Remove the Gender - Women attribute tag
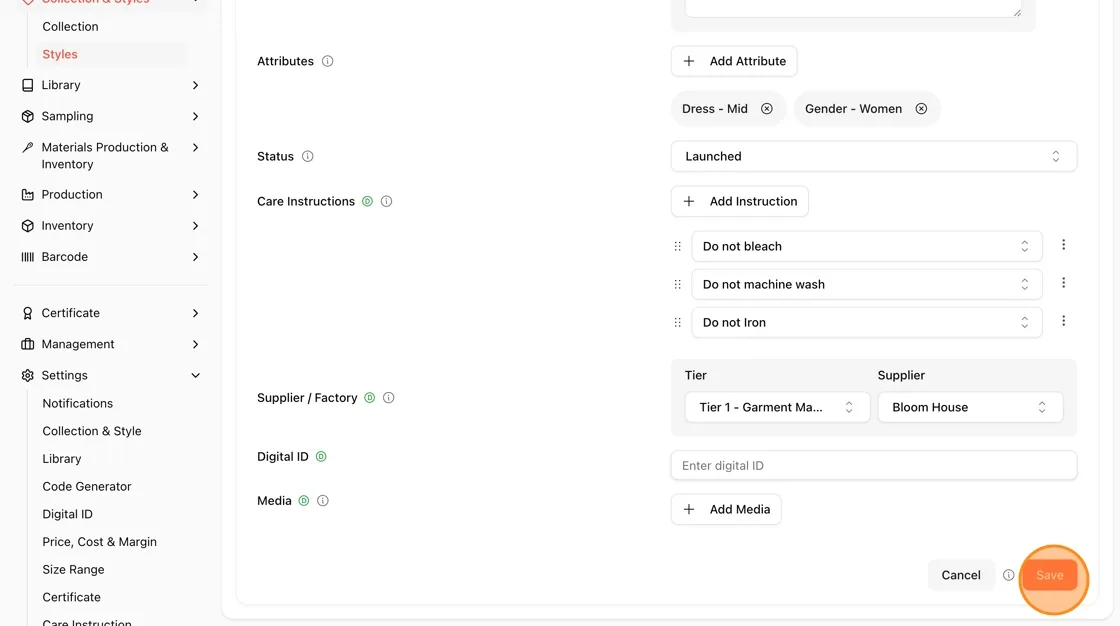 pos(921,109)
